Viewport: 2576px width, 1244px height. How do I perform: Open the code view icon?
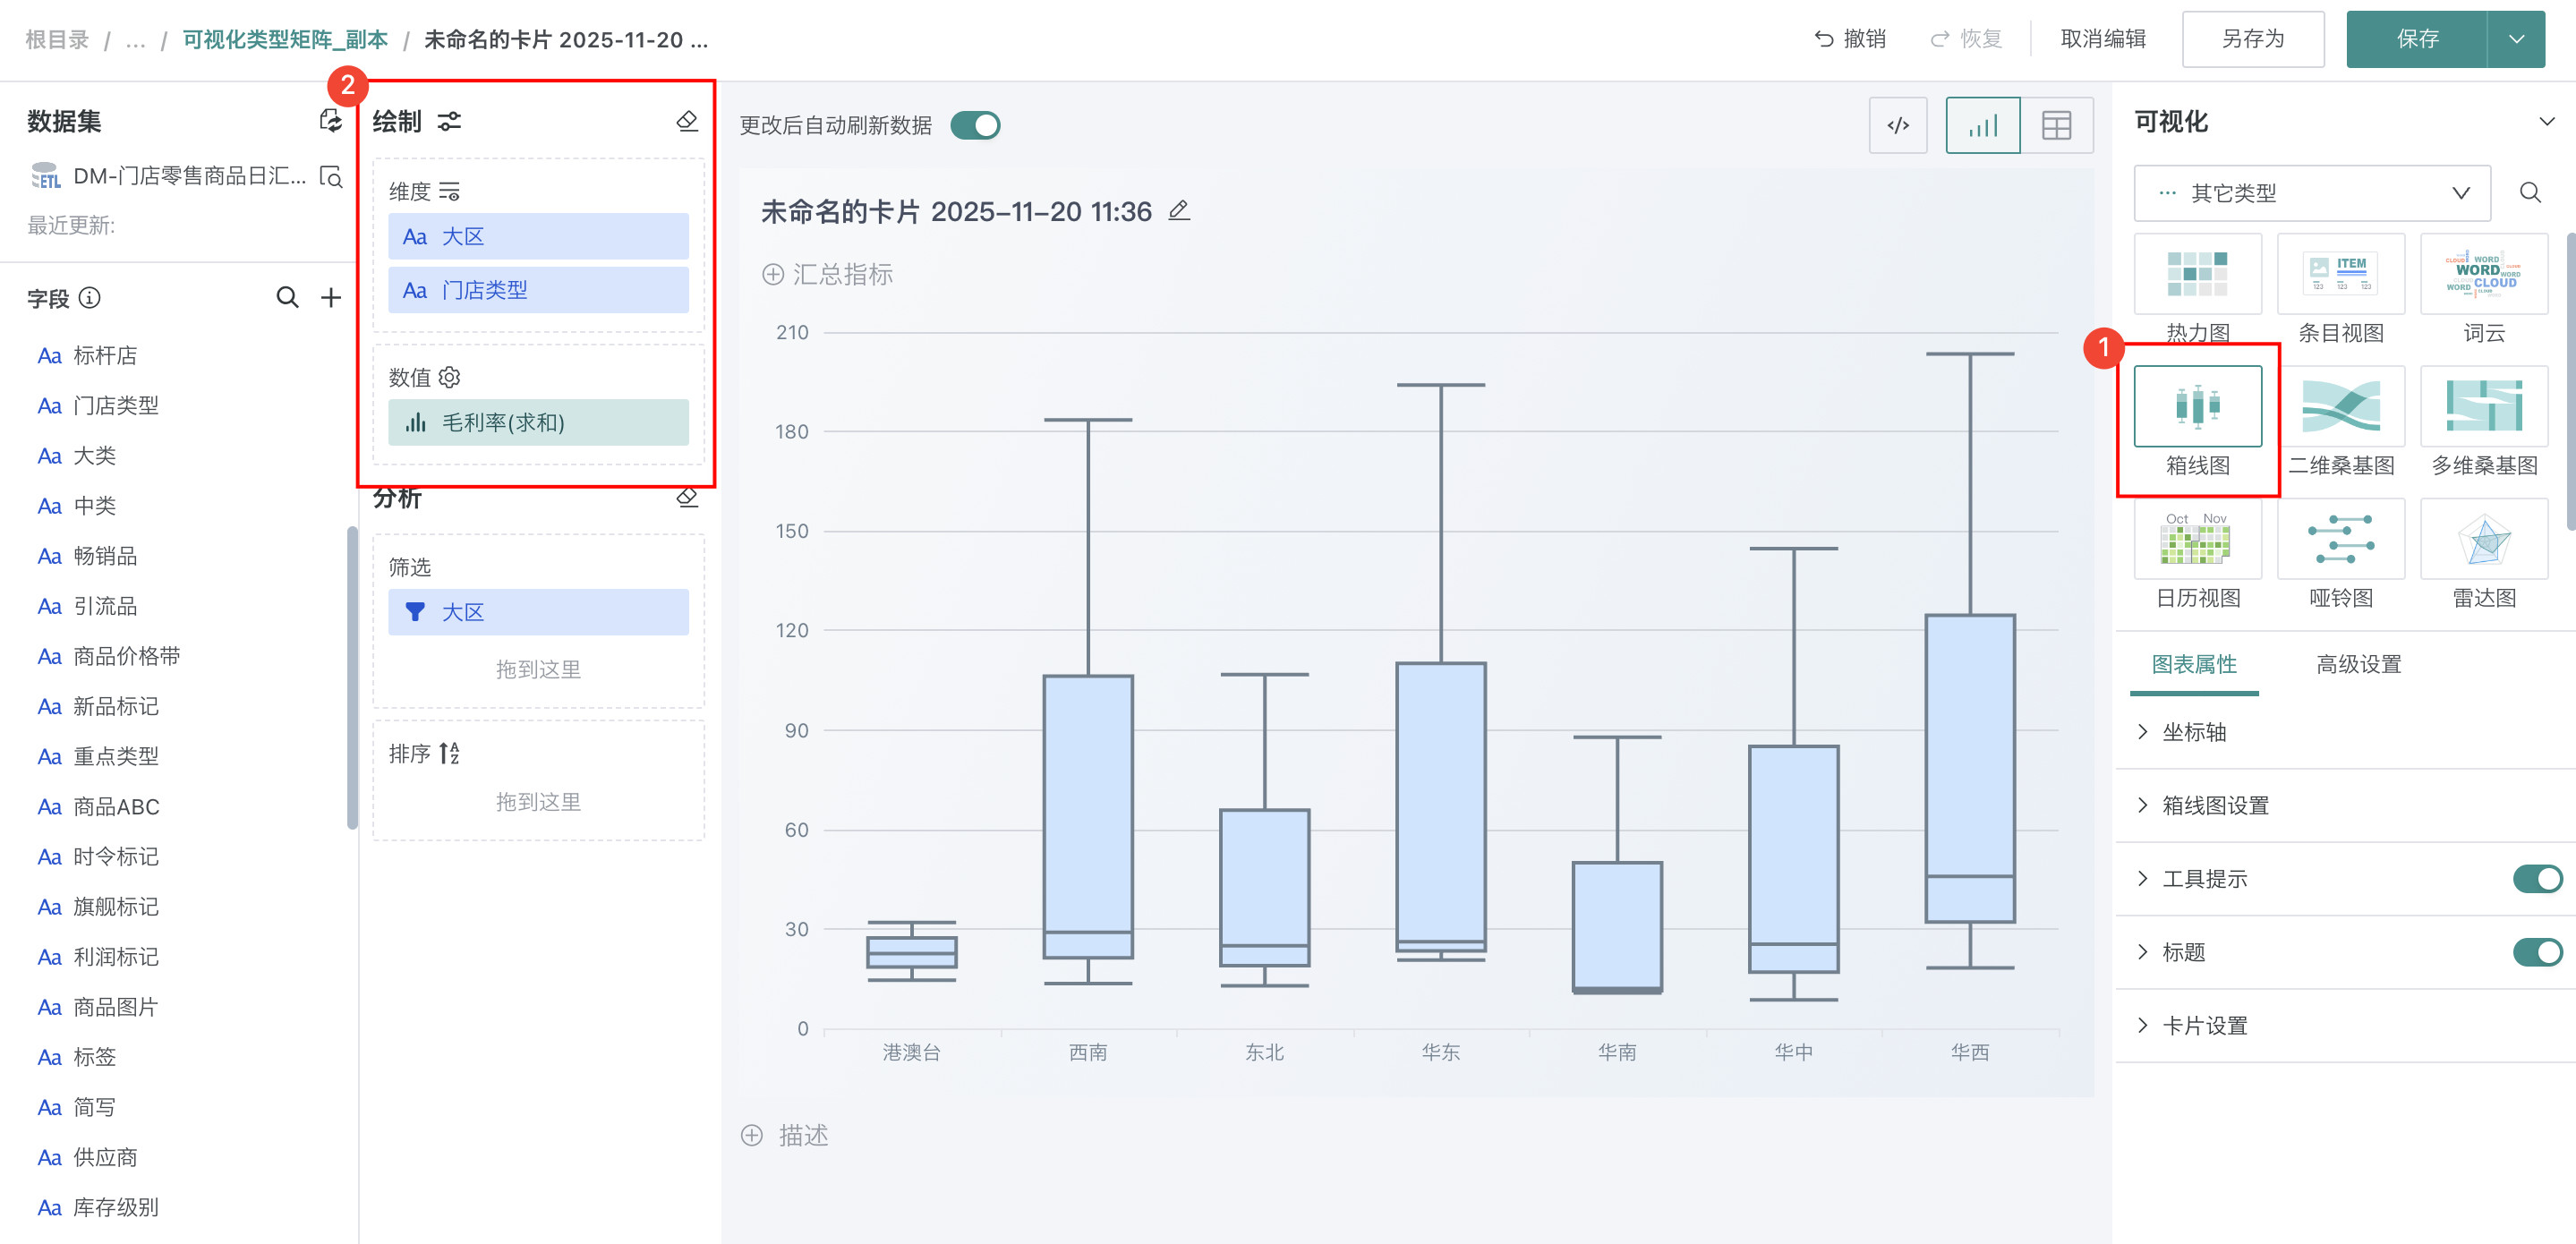pos(1897,126)
